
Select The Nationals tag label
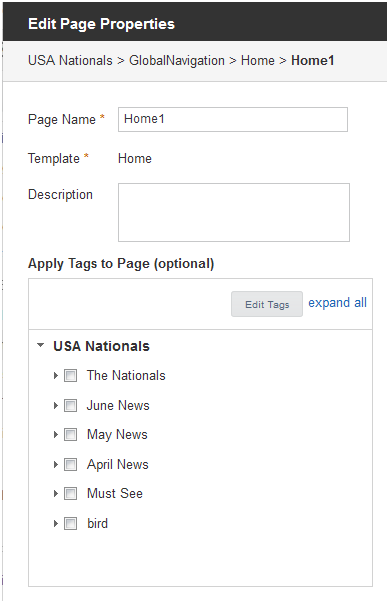point(126,375)
